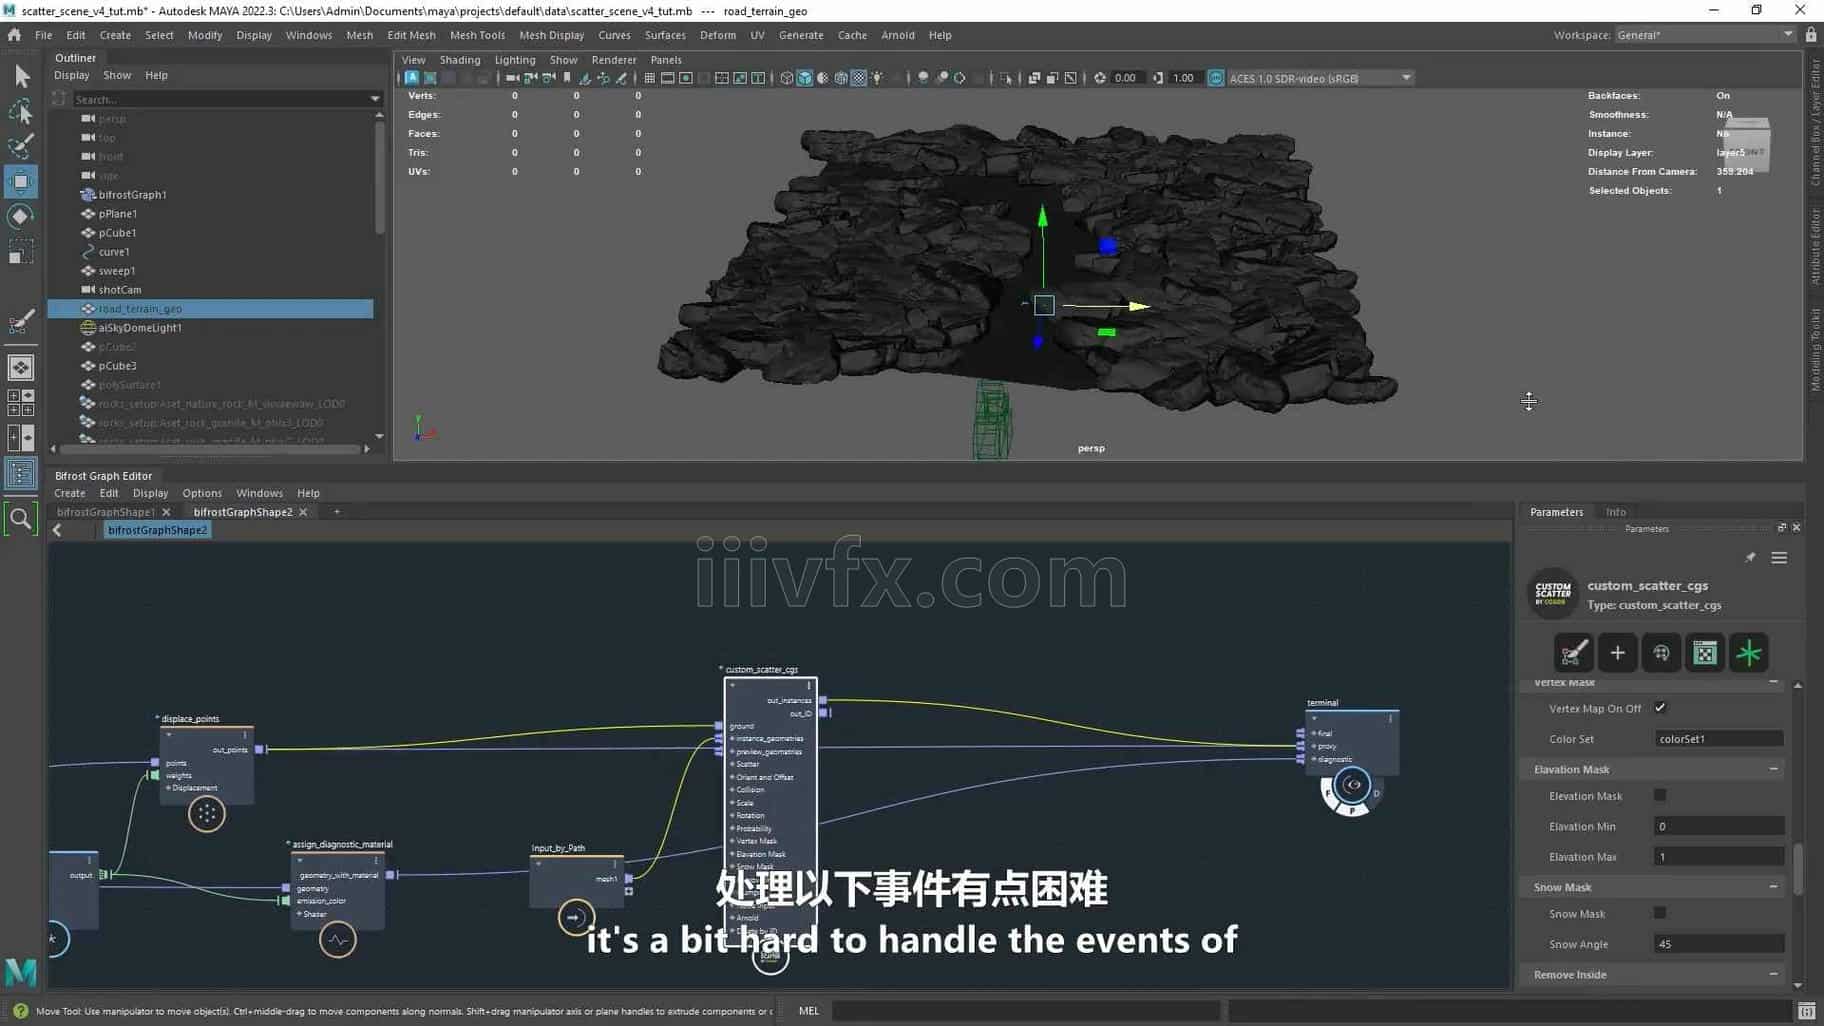Go back with Bifrost graph navigation arrow
This screenshot has height=1026, width=1824.
pyautogui.click(x=57, y=531)
